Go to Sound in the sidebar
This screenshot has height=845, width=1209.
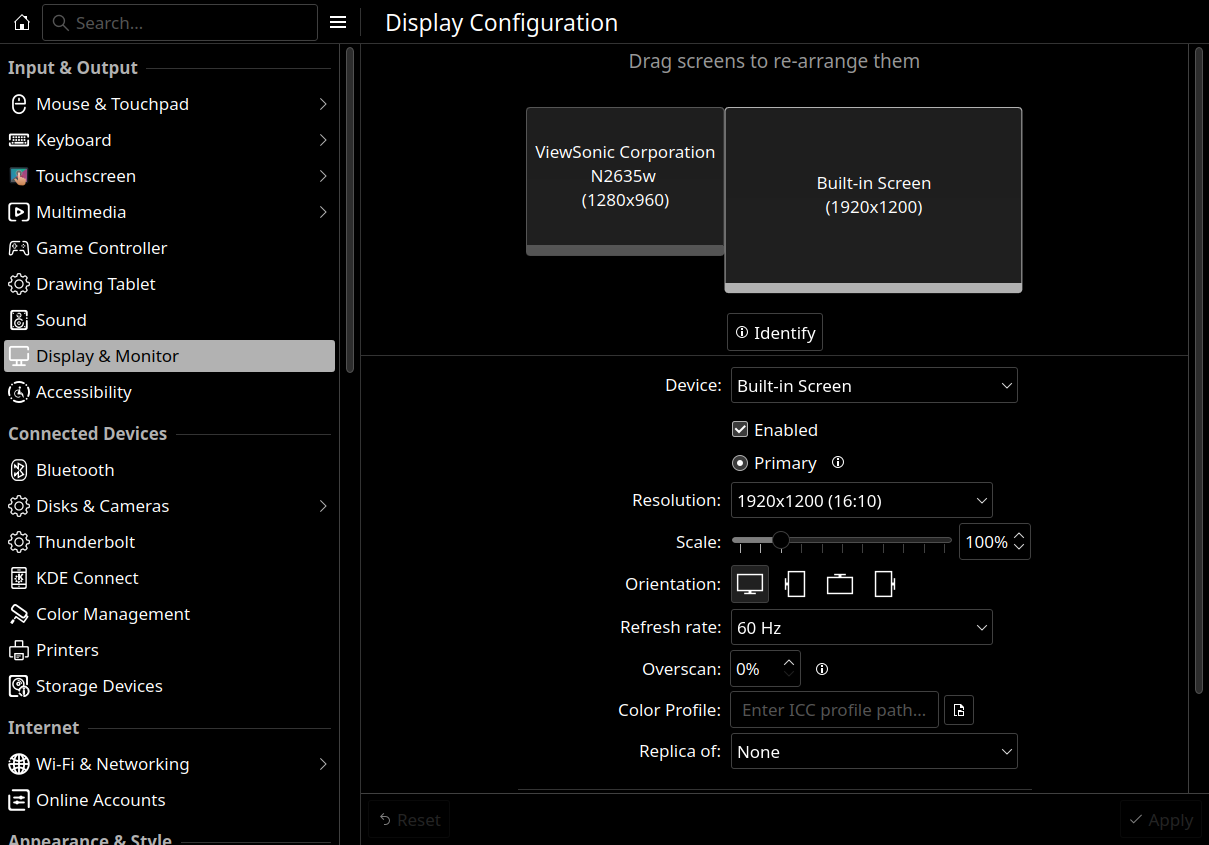pos(61,320)
